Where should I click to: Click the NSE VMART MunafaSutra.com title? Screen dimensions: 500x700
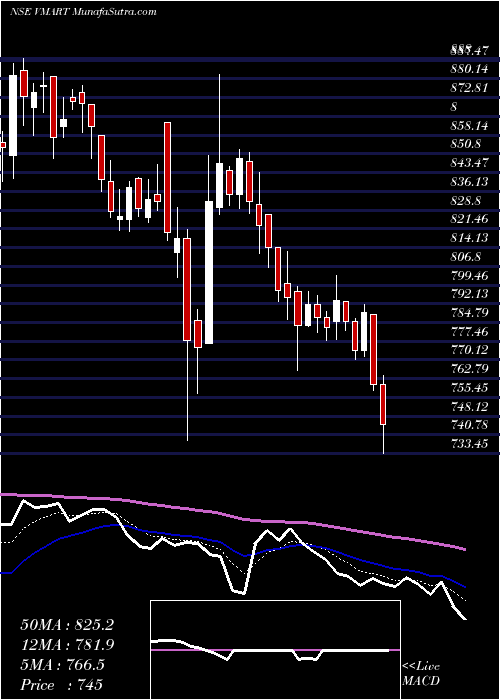83,12
